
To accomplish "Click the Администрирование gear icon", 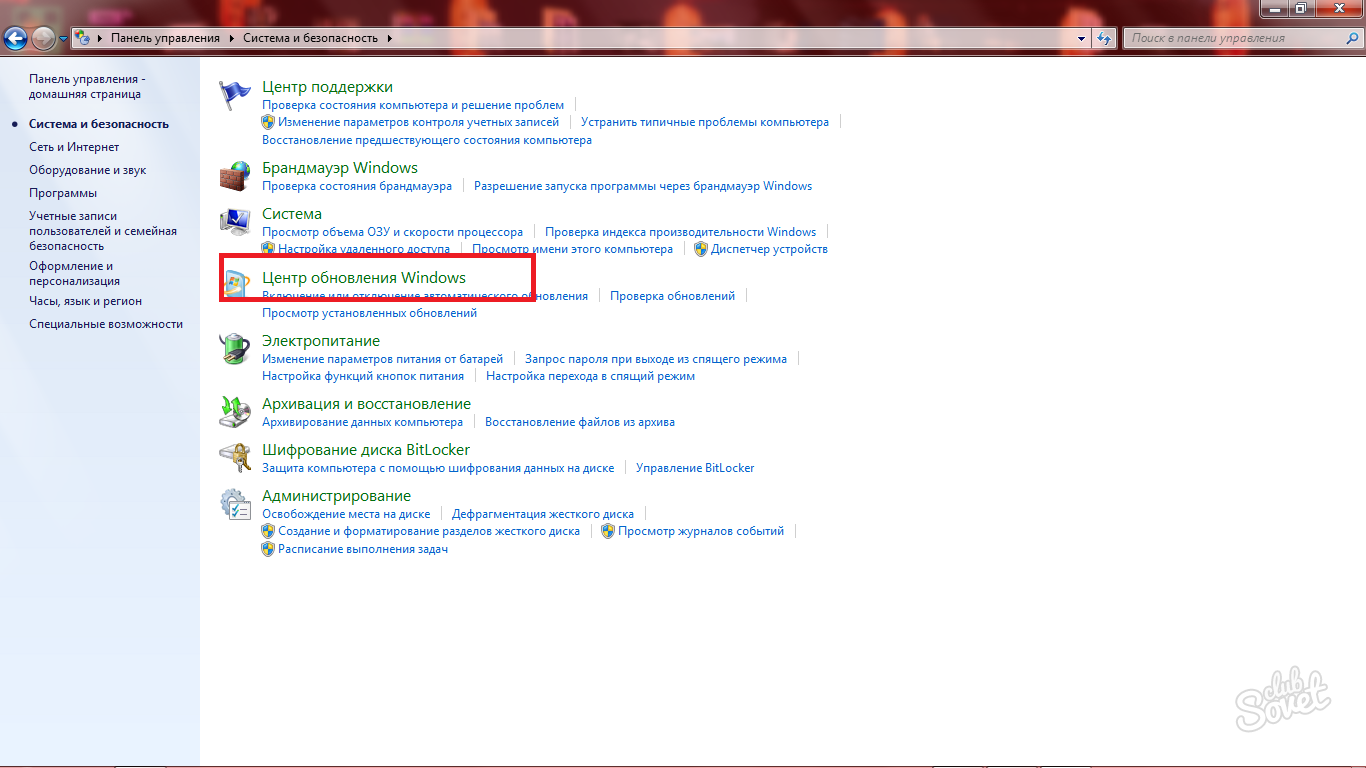I will coord(235,504).
